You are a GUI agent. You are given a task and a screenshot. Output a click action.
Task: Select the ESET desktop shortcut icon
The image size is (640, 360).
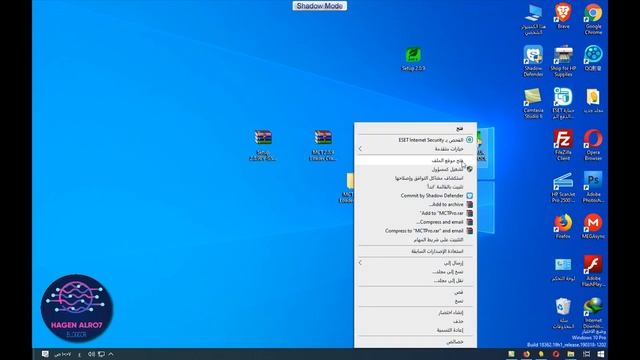tap(563, 103)
